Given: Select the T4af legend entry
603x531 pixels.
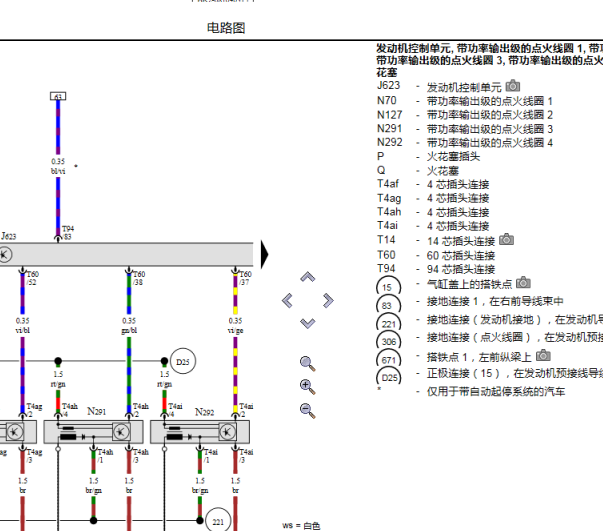Looking at the screenshot, I should (433, 184).
